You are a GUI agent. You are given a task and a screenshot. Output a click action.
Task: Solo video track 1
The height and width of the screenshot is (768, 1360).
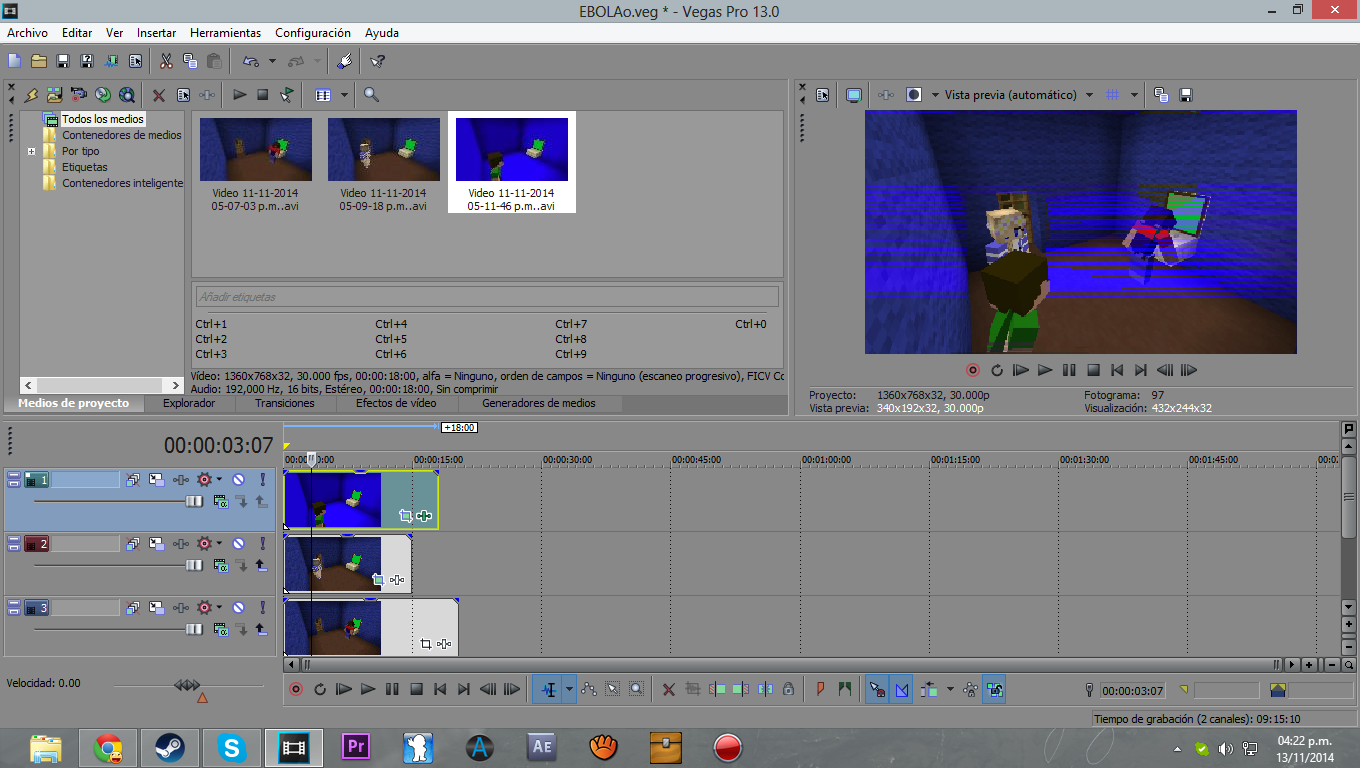coord(262,480)
